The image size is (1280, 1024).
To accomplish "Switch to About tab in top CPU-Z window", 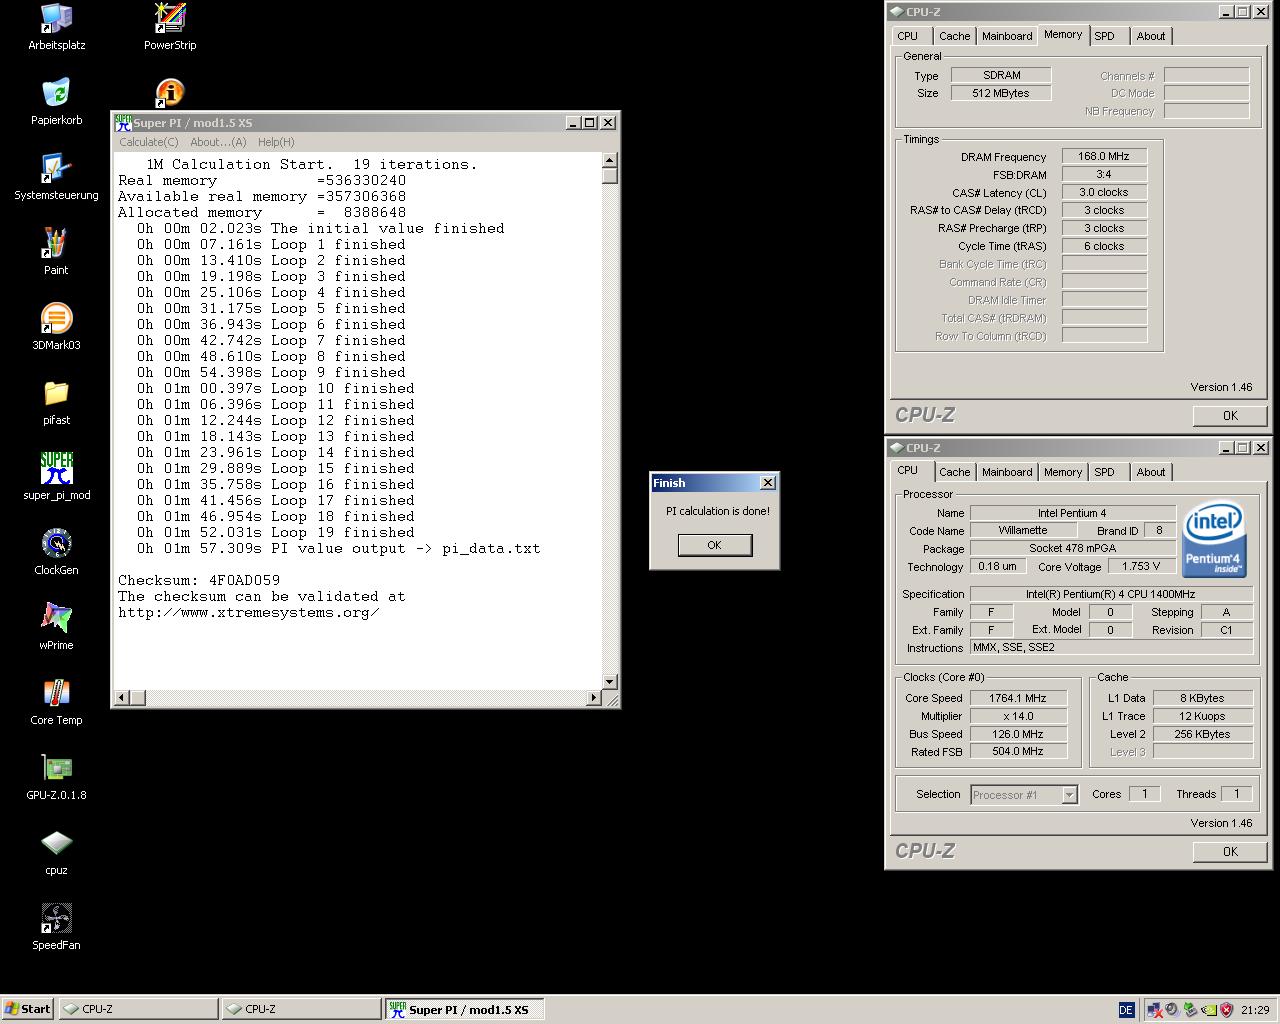I will pyautogui.click(x=1151, y=36).
